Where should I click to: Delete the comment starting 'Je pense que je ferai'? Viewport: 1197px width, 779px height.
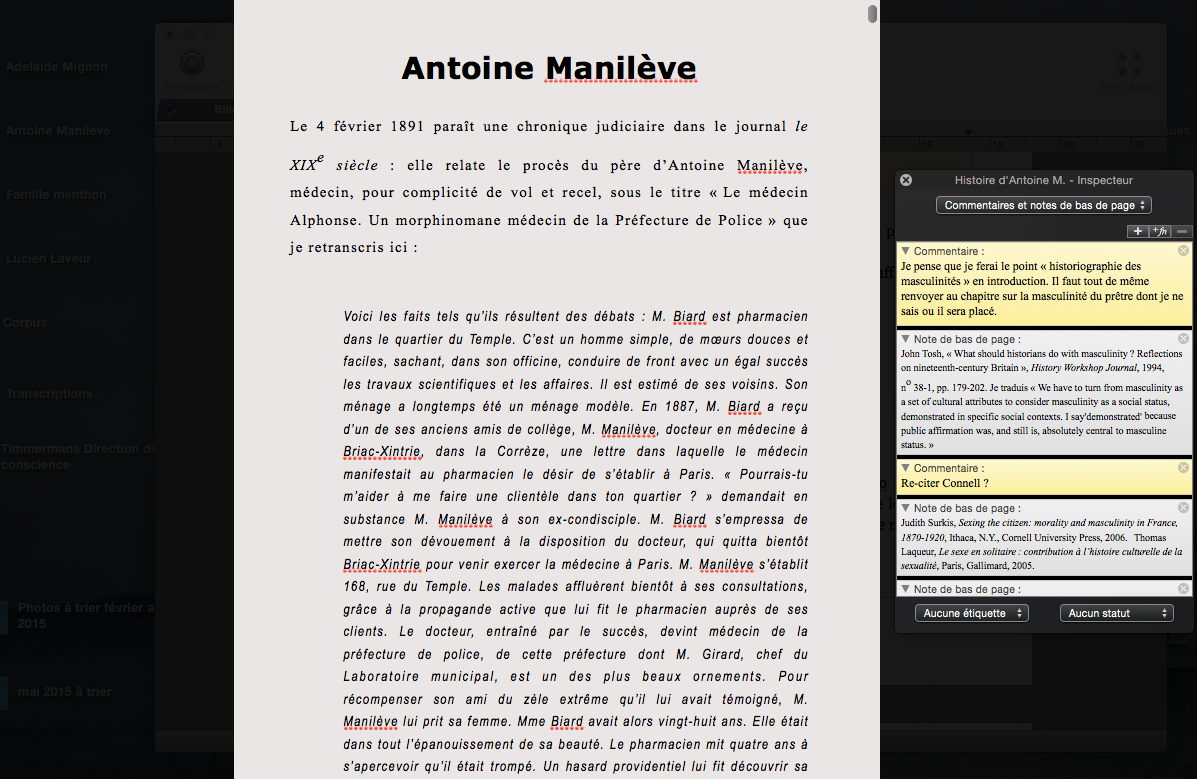(1183, 251)
